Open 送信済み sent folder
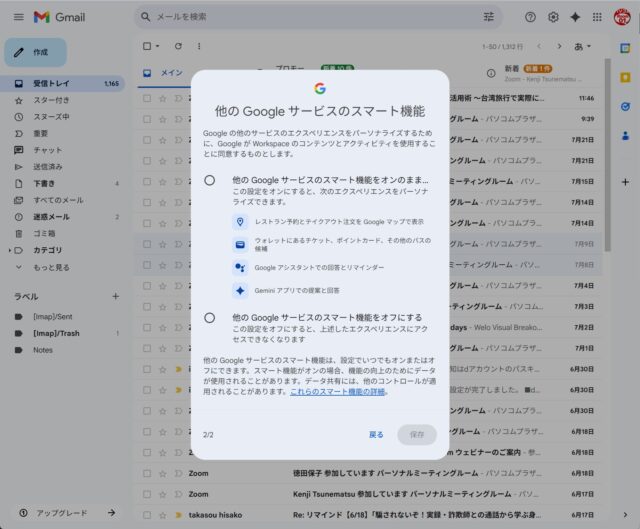 [x=62, y=167]
